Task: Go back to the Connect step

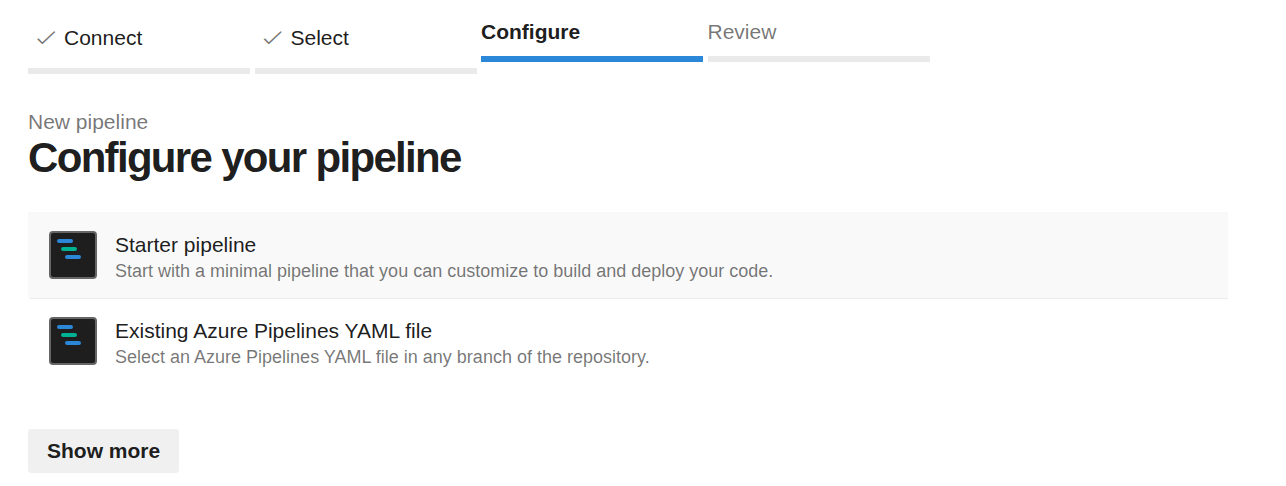Action: pos(103,38)
